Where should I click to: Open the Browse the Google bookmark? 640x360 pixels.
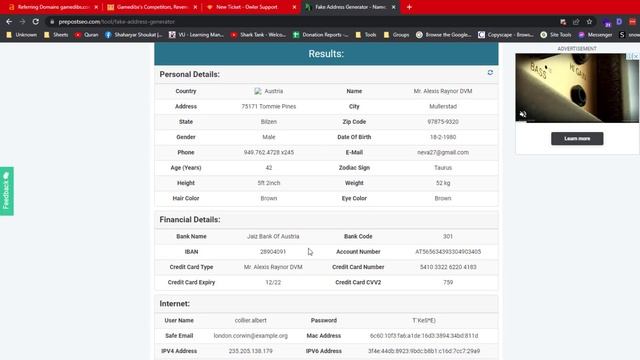(x=444, y=35)
